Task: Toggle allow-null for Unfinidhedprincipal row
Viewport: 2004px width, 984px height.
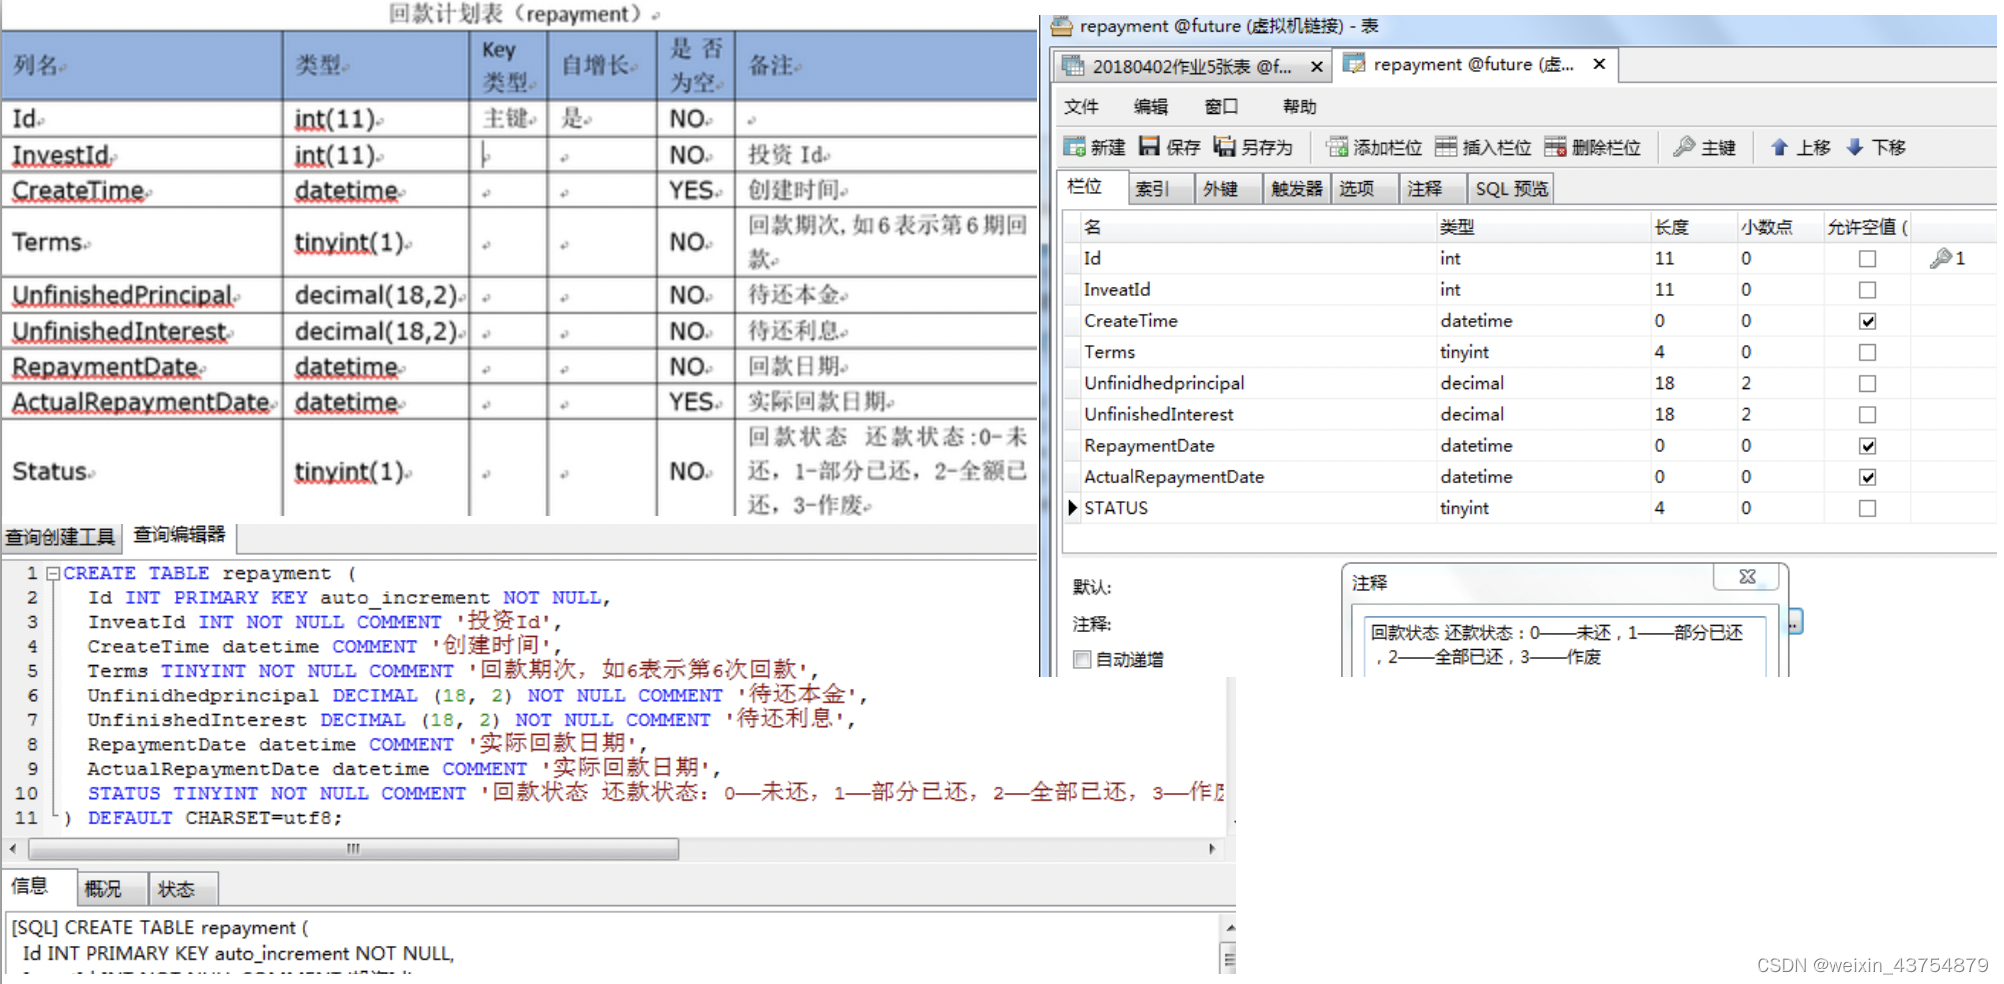Action: (x=1867, y=383)
